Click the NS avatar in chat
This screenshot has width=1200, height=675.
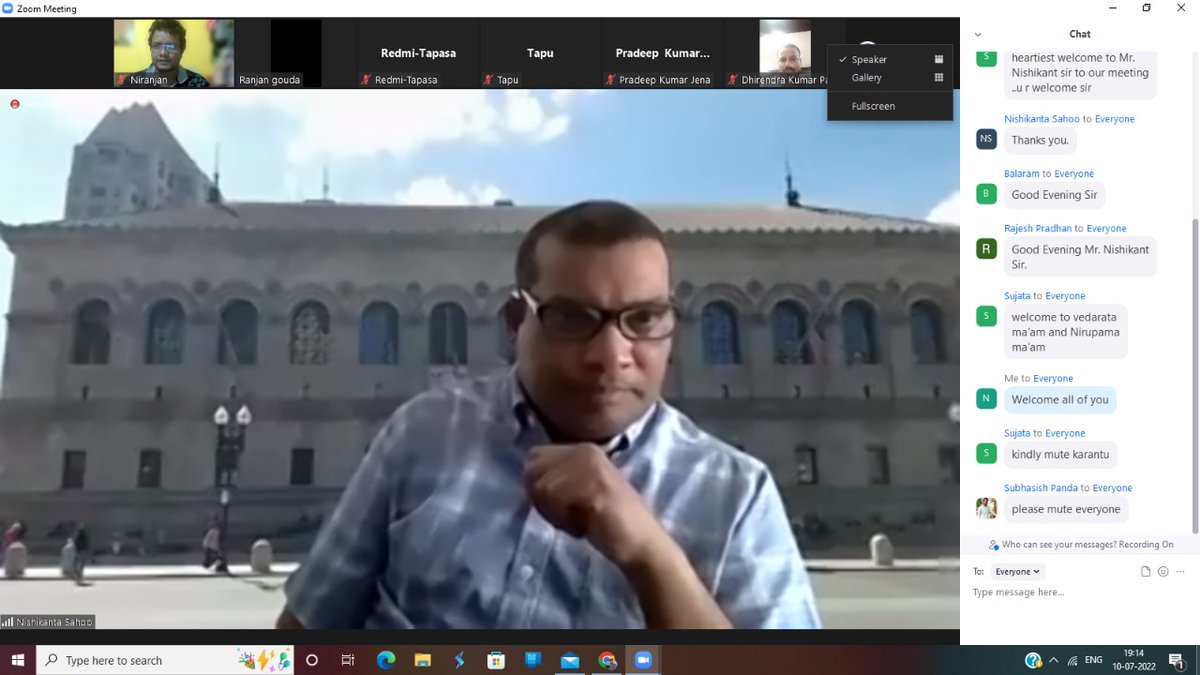click(x=986, y=139)
